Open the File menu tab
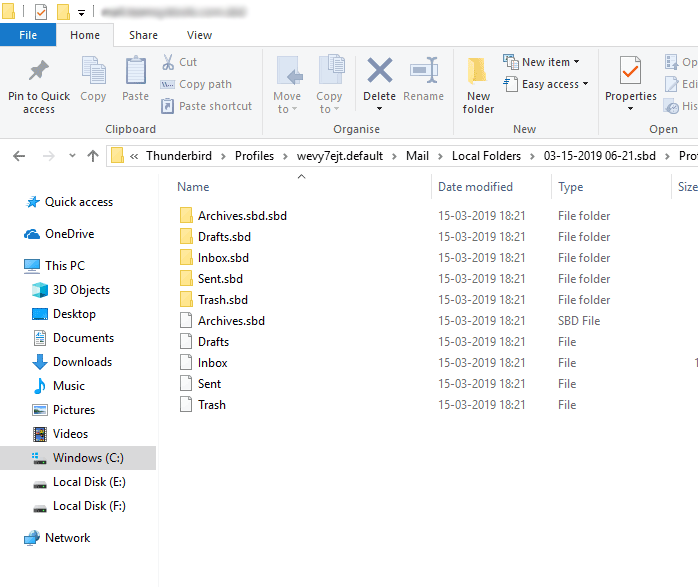Image resolution: width=698 pixels, height=587 pixels. pyautogui.click(x=28, y=35)
